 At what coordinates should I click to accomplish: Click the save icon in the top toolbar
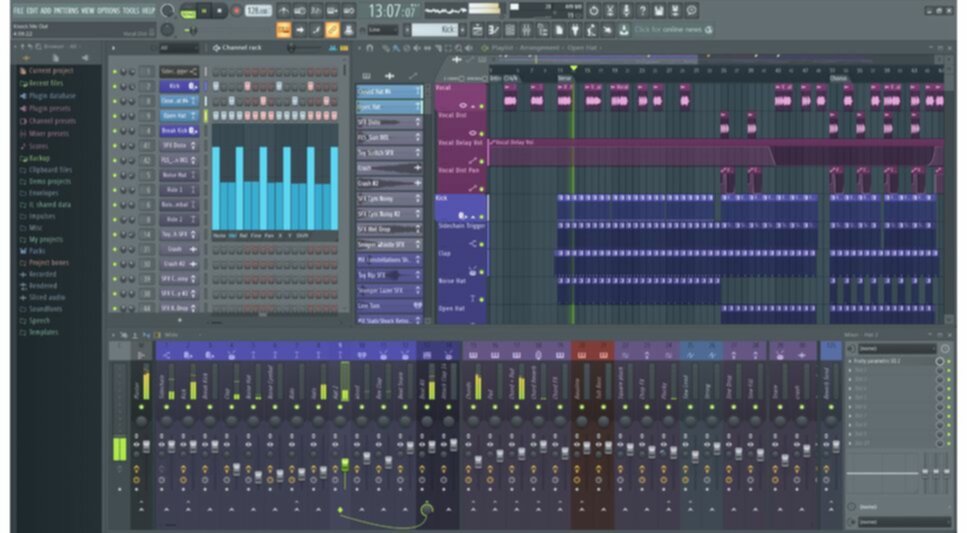[659, 11]
